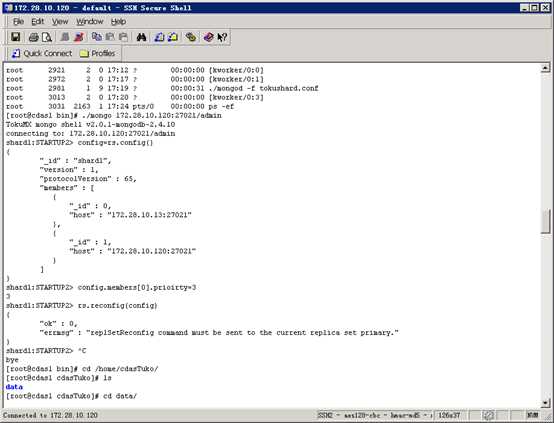
Task: Open Find with the binoculars icon
Action: coord(141,37)
